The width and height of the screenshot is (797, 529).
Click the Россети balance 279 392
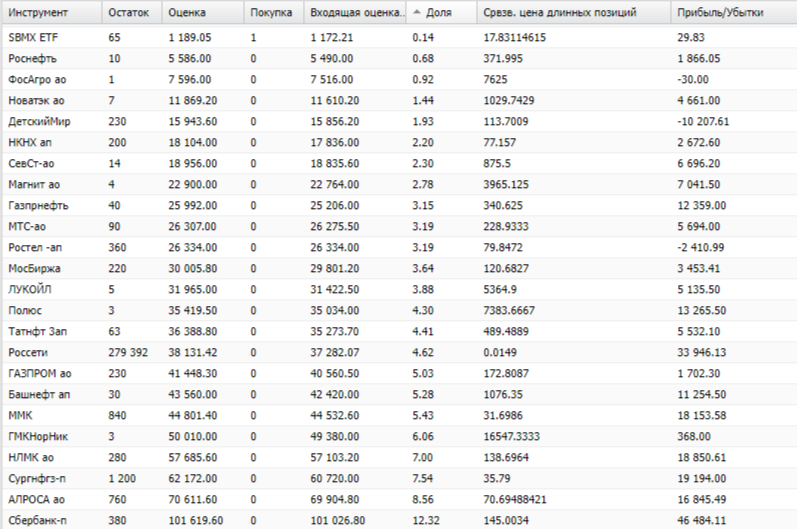(128, 353)
